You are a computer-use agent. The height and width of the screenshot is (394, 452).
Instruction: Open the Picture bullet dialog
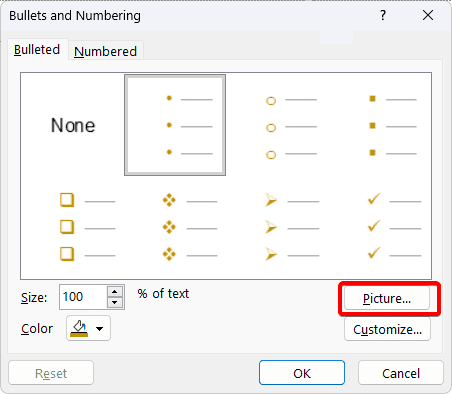[x=387, y=298]
